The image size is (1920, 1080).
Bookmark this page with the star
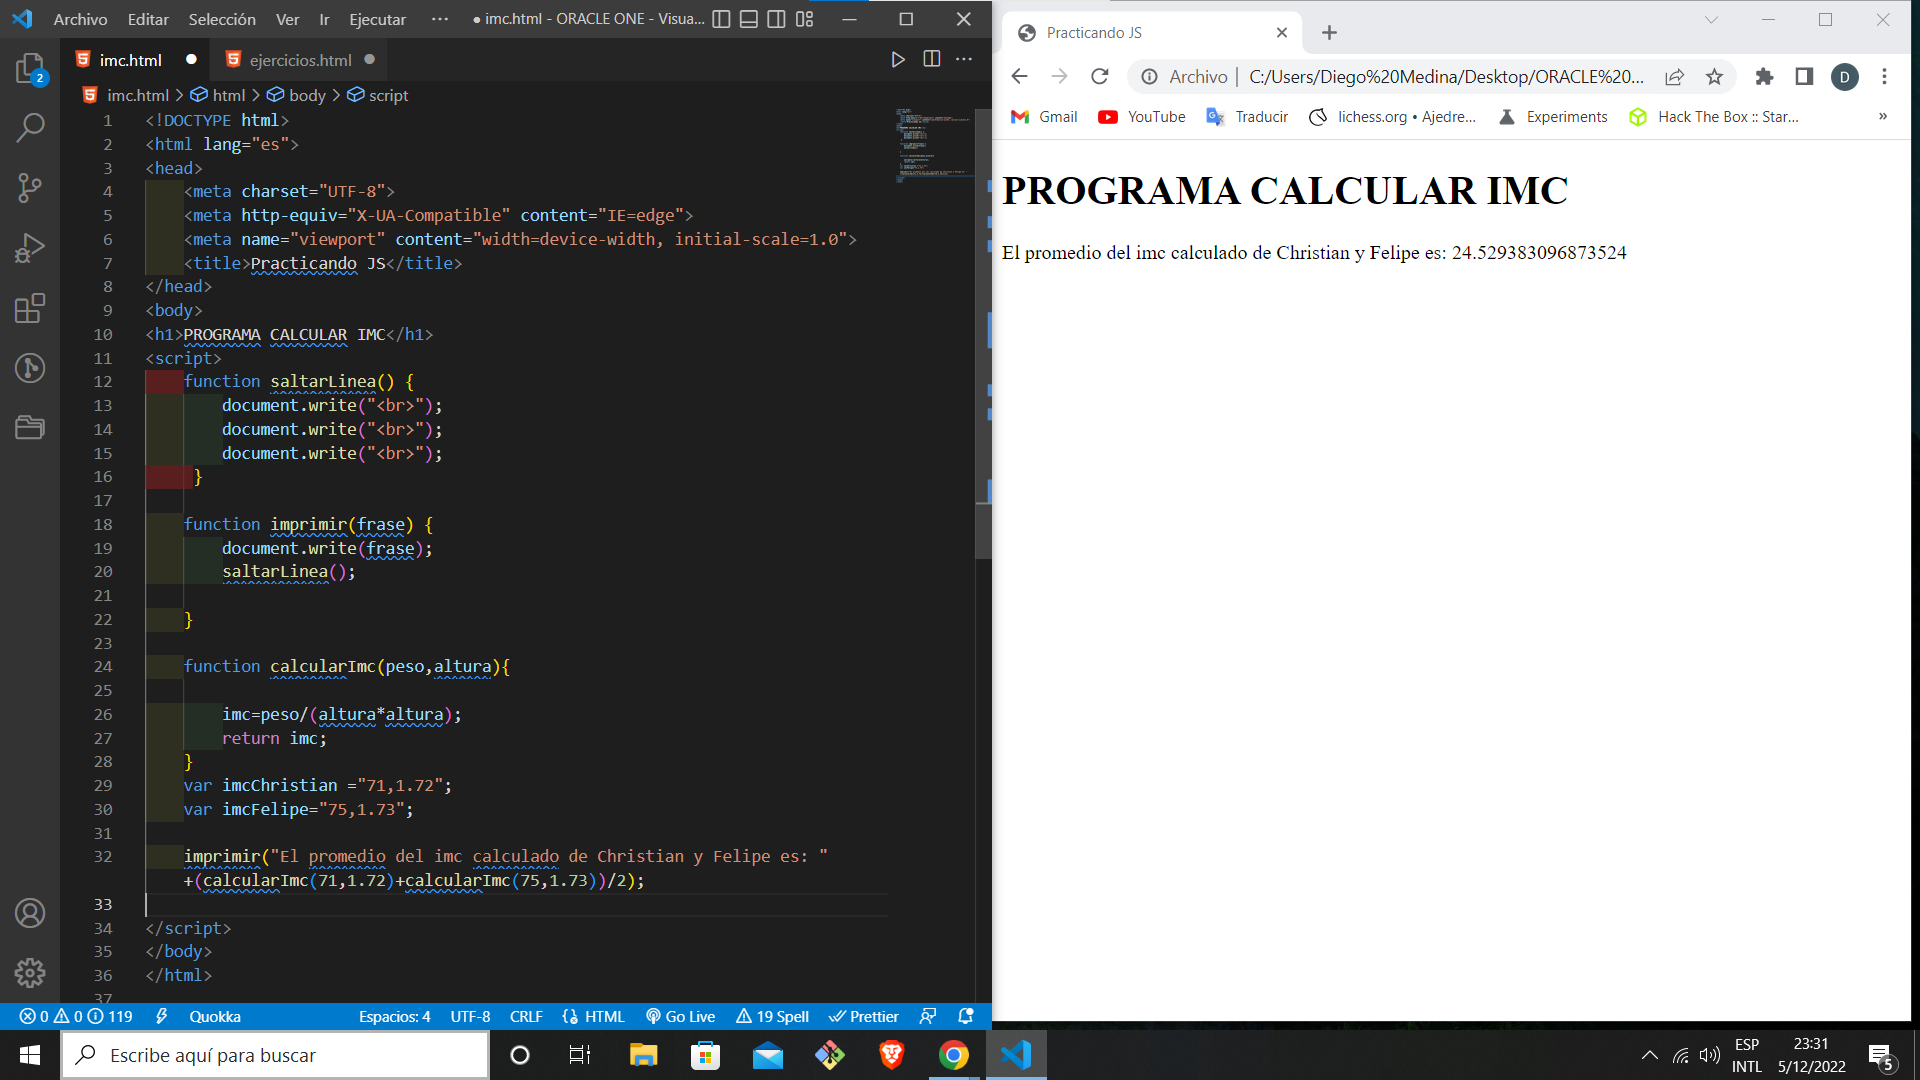click(x=1714, y=76)
